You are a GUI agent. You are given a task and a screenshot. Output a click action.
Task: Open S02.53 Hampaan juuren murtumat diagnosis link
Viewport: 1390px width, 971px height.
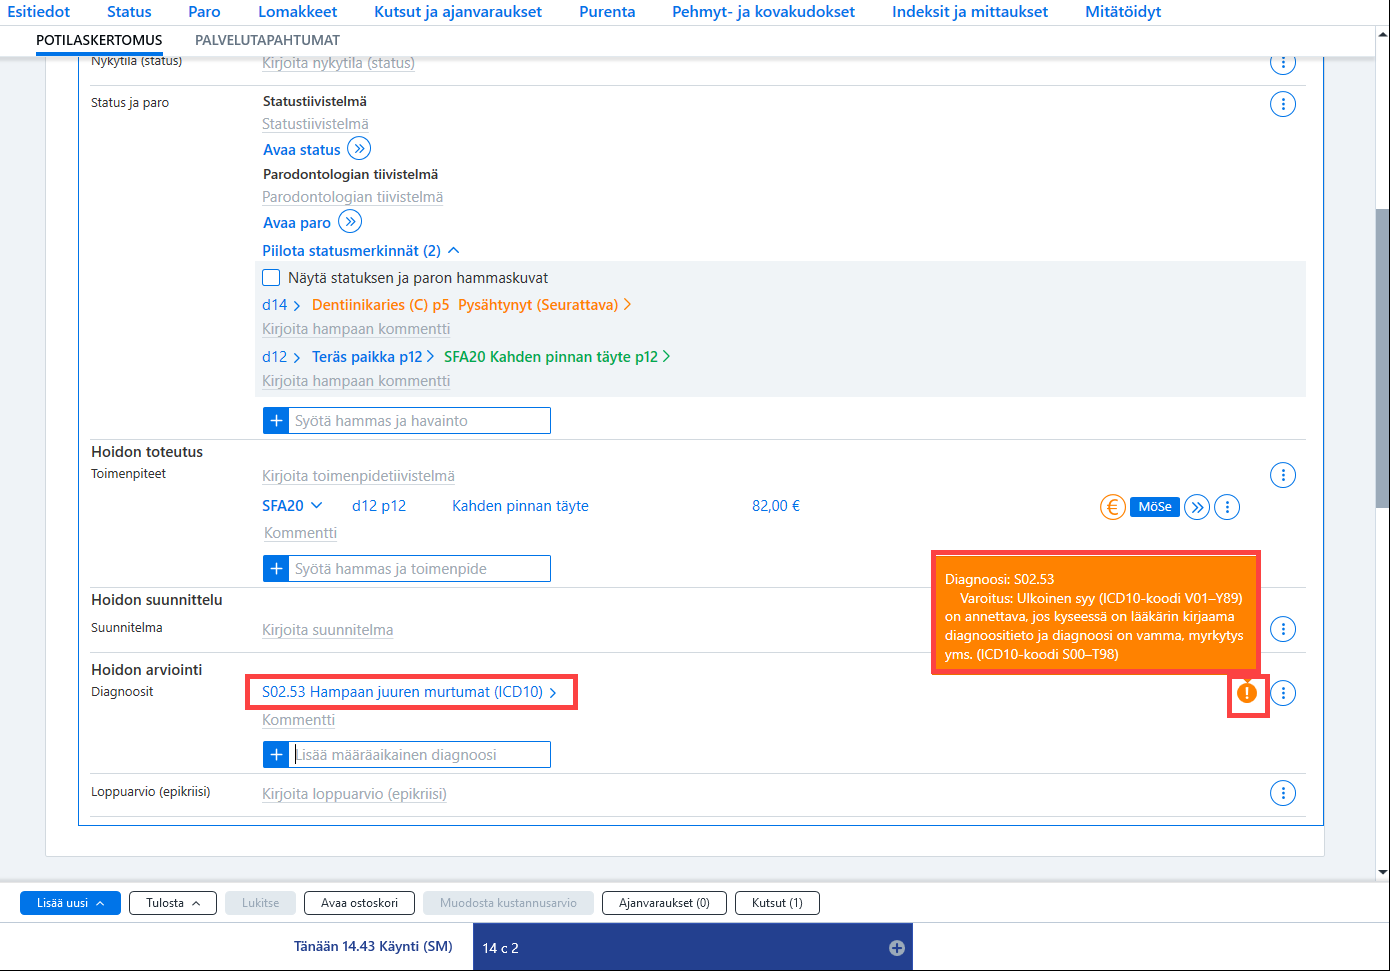[410, 692]
